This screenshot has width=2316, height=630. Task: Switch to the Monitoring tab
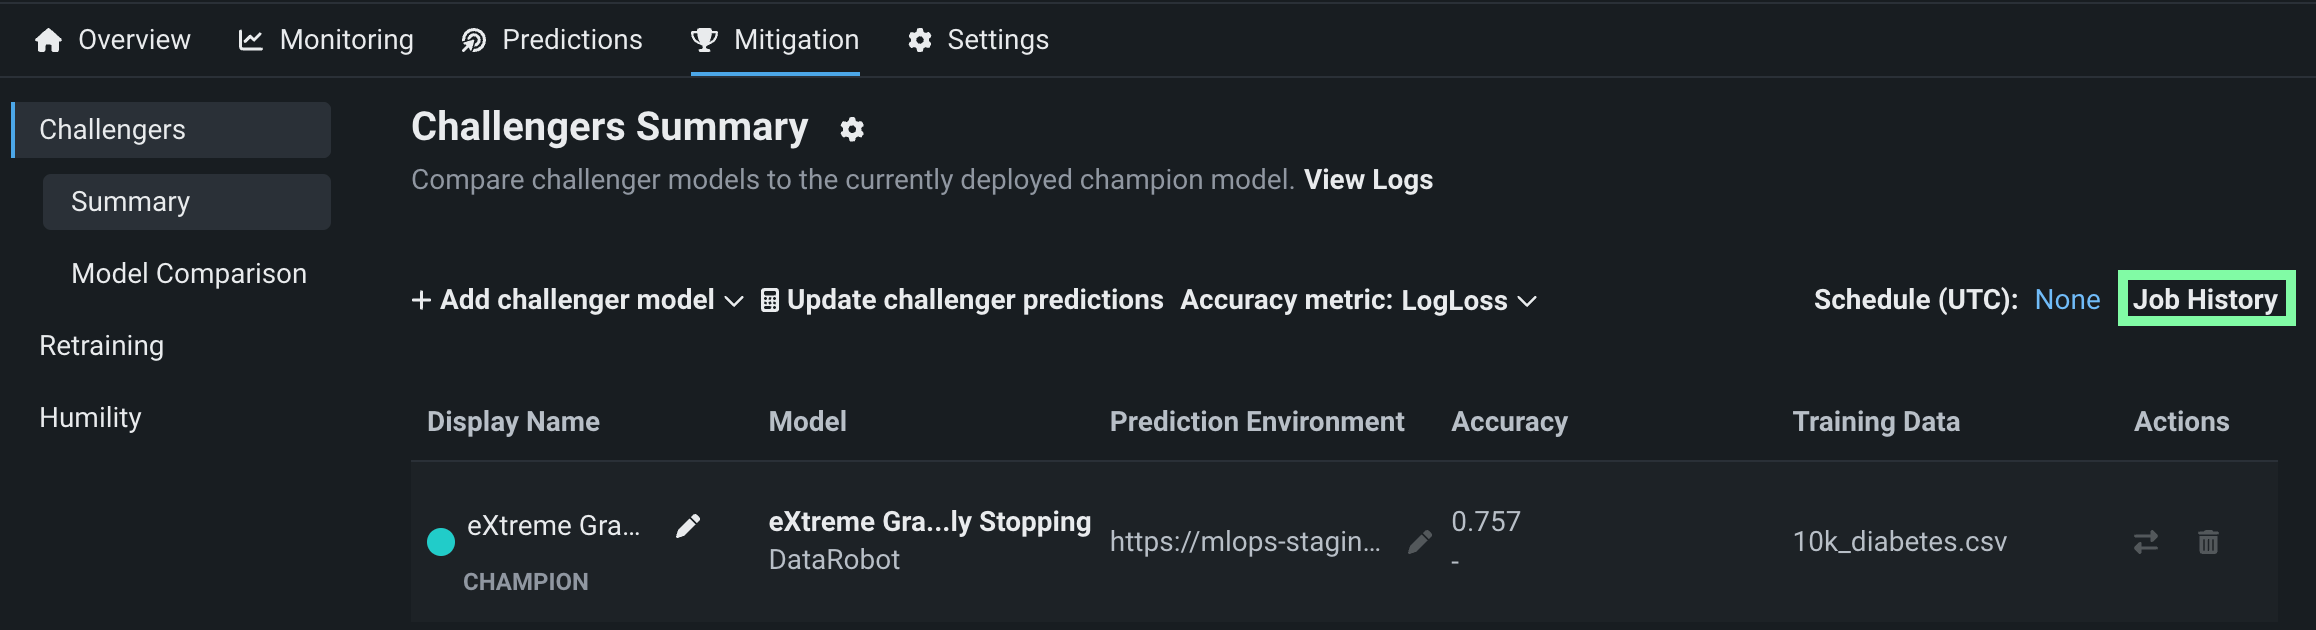coord(326,40)
